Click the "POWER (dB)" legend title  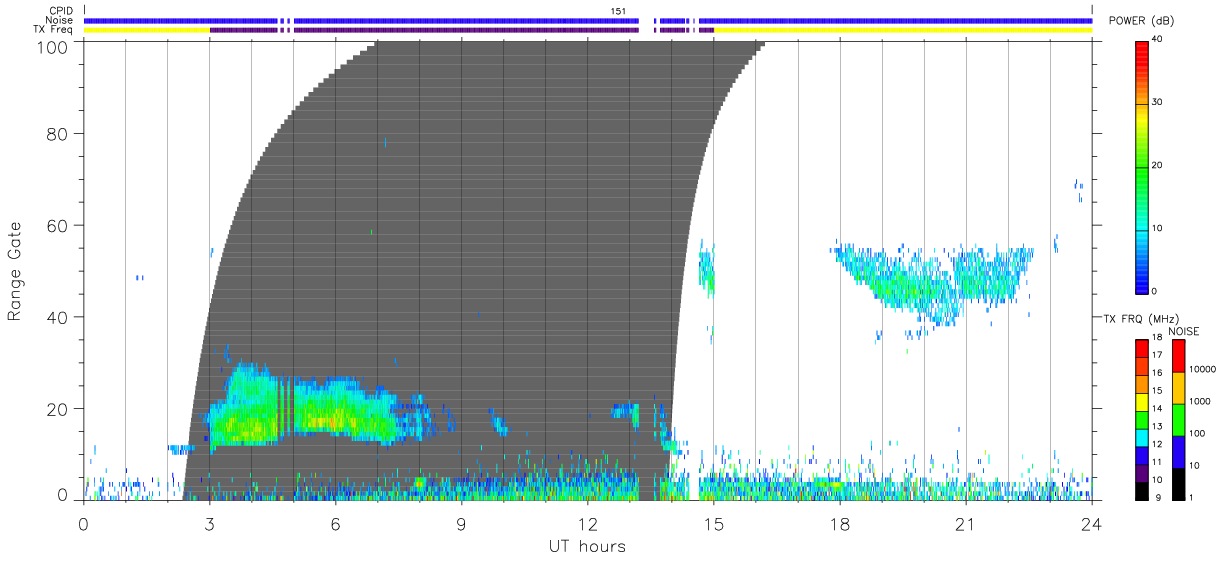(x=1142, y=21)
